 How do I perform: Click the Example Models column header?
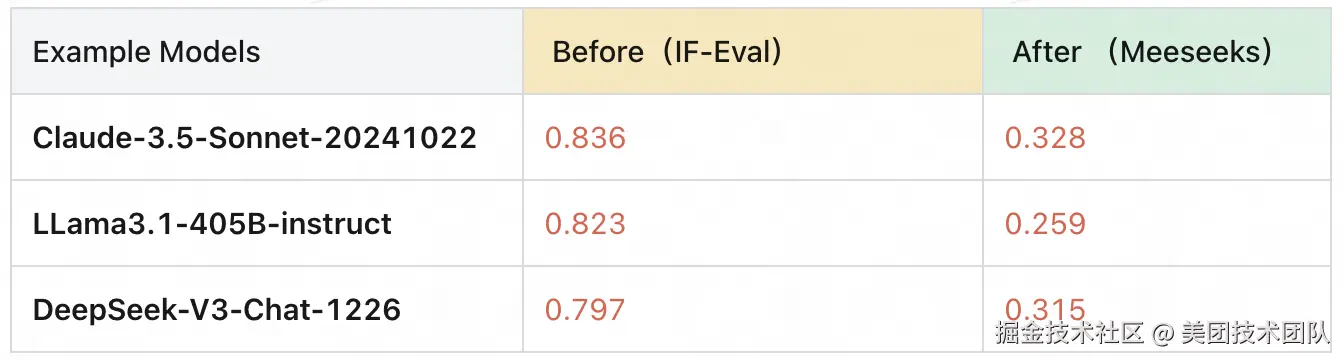pyautogui.click(x=147, y=52)
